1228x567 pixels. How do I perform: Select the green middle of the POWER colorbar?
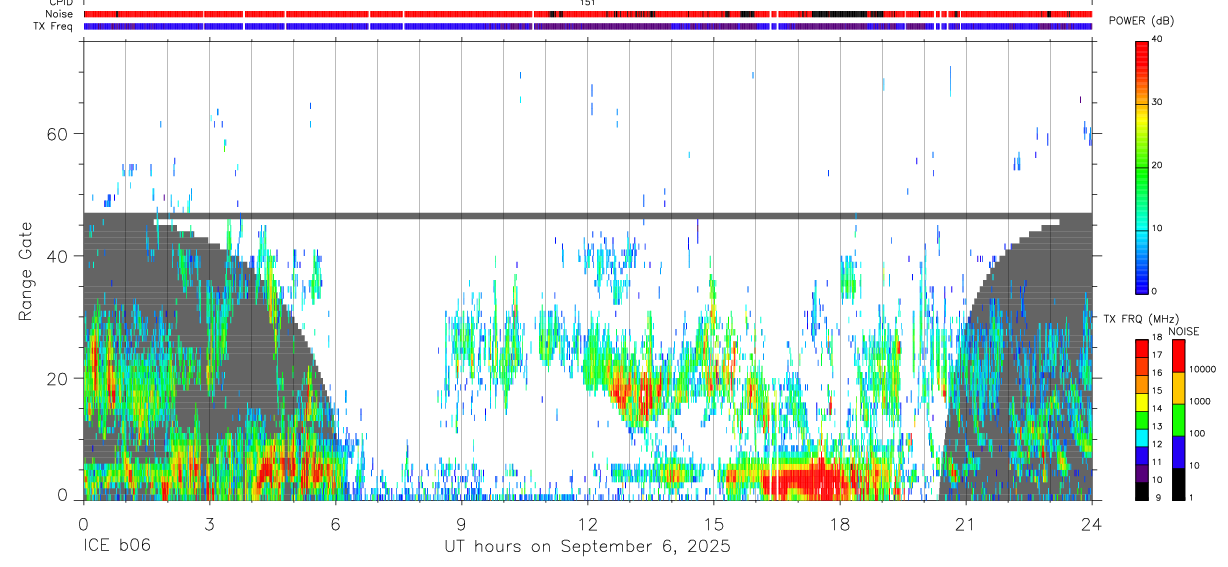point(1141,165)
